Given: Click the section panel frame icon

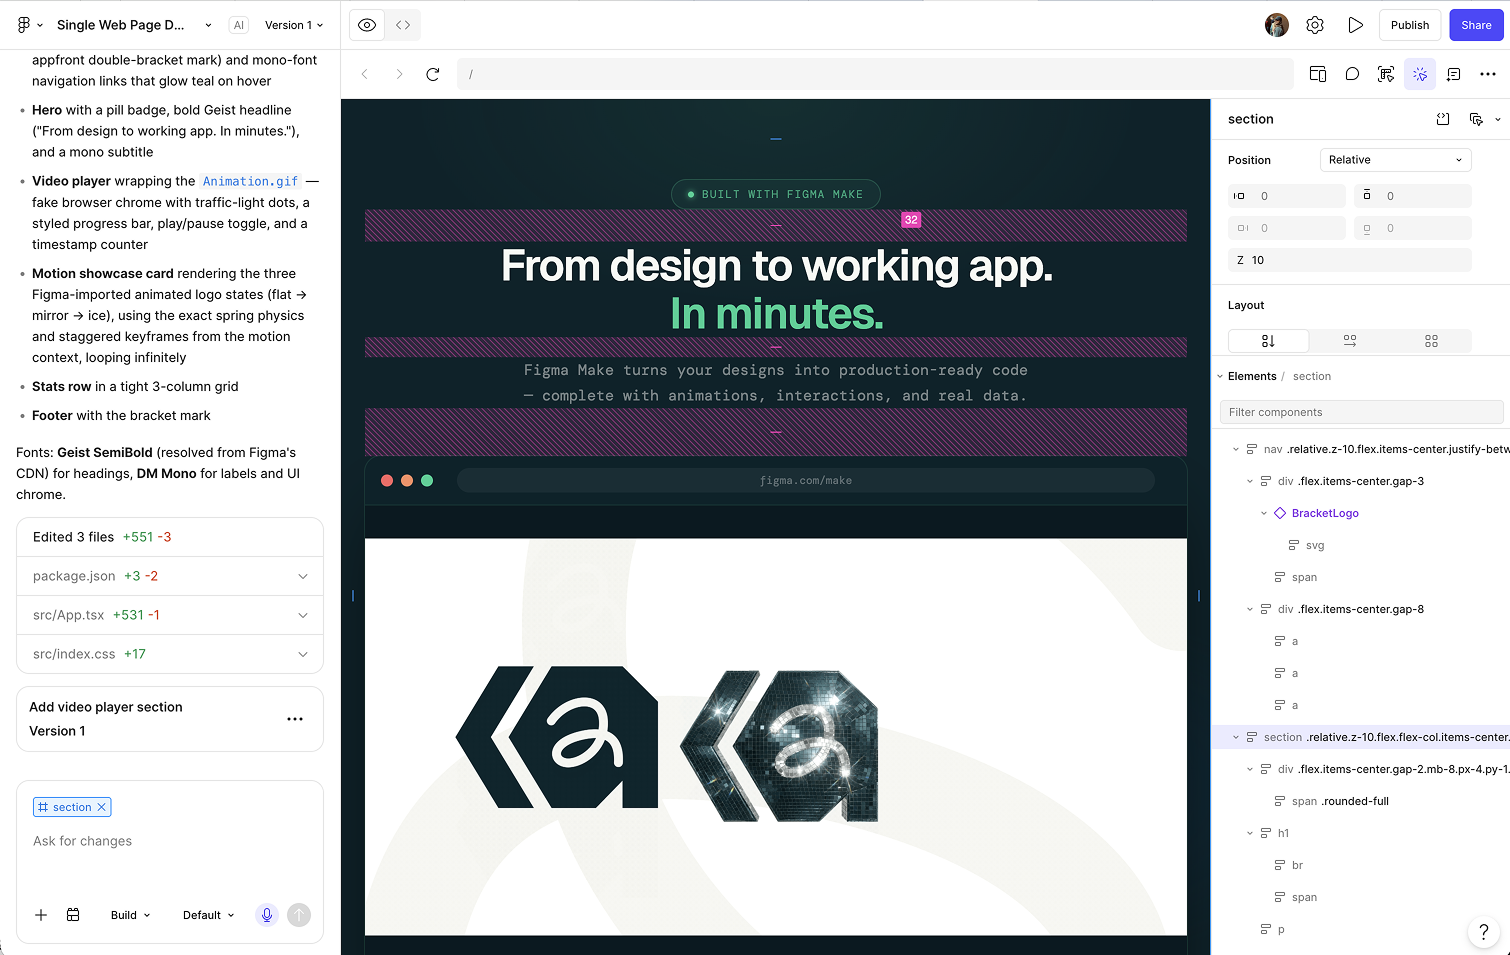Looking at the screenshot, I should [1443, 119].
